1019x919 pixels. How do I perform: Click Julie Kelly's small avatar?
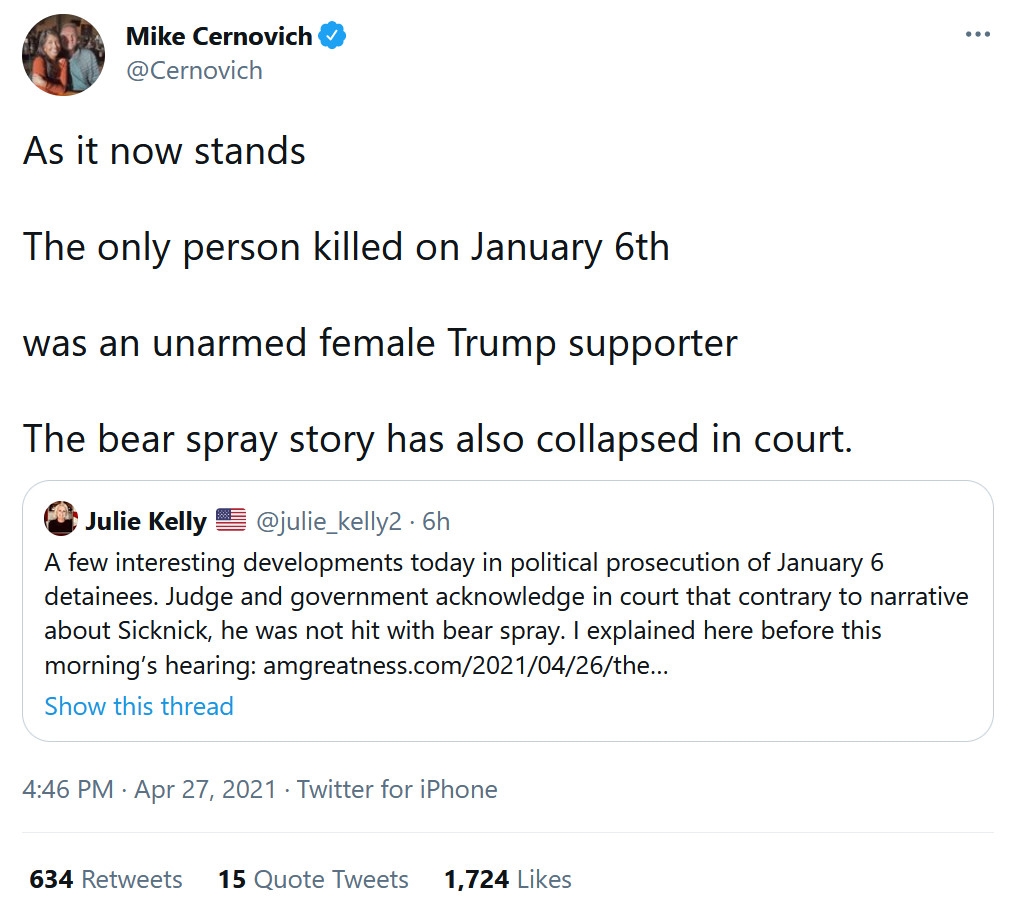(x=60, y=520)
